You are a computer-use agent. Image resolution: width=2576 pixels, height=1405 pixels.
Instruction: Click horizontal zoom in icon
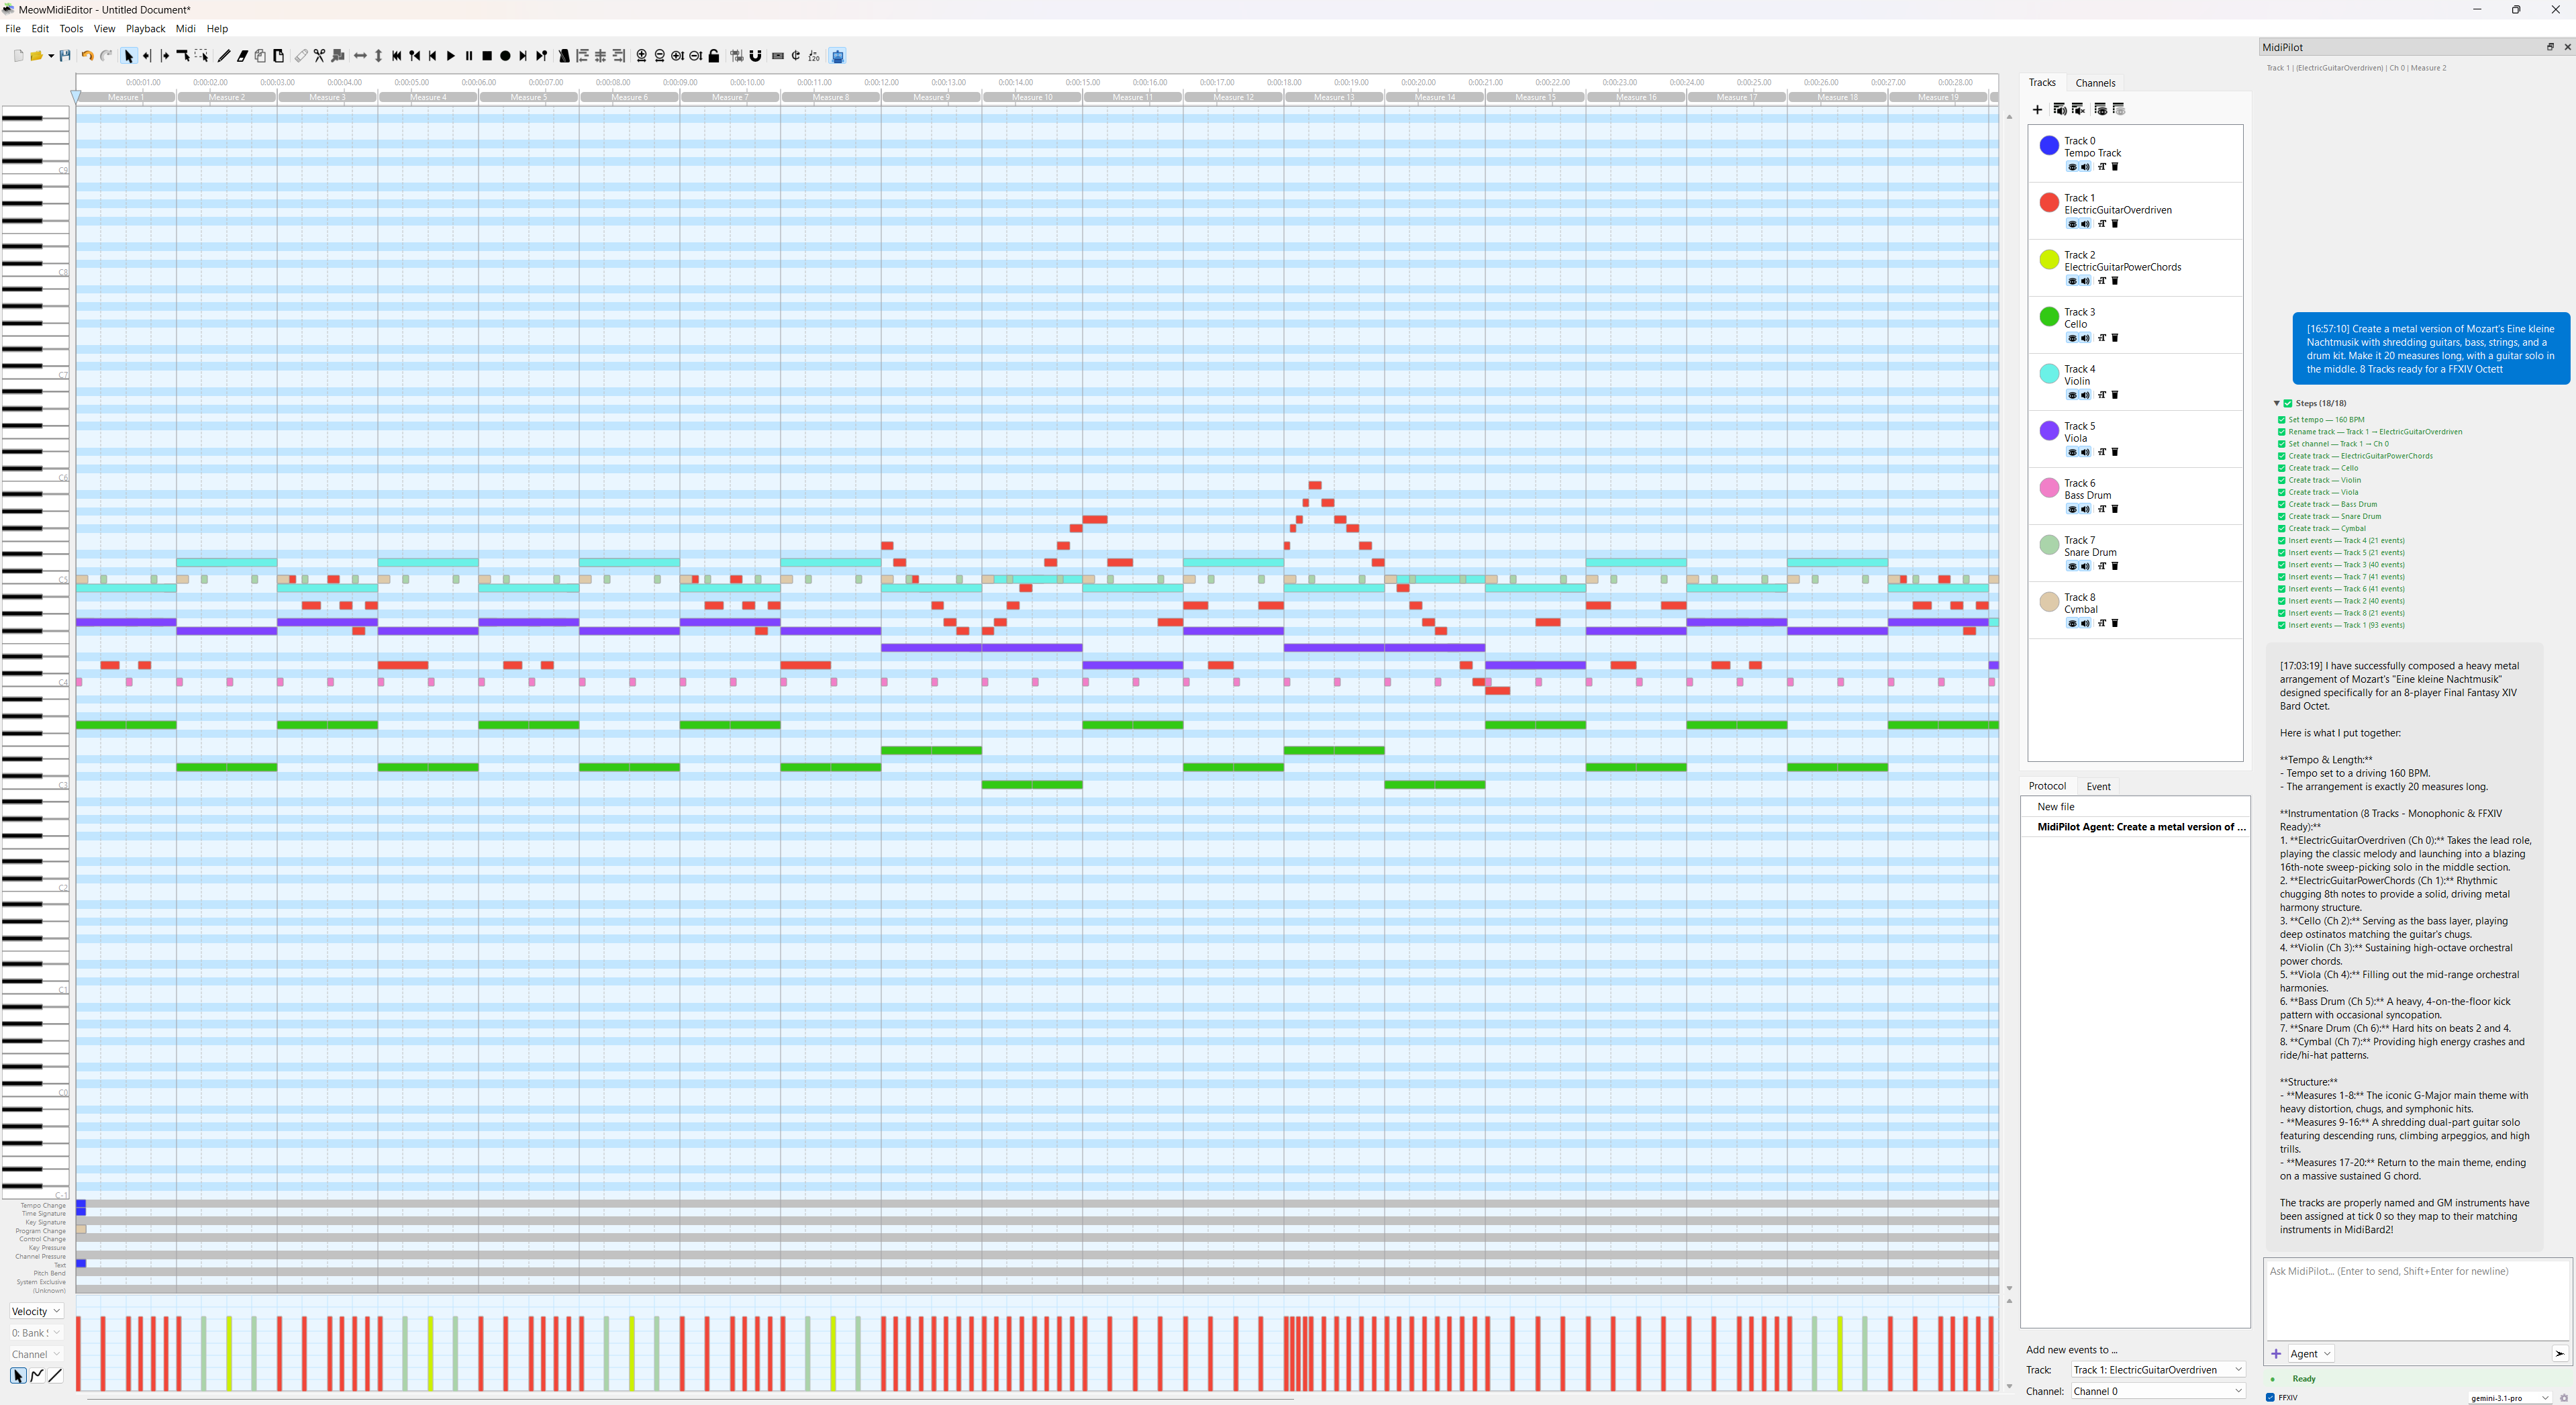click(x=641, y=56)
